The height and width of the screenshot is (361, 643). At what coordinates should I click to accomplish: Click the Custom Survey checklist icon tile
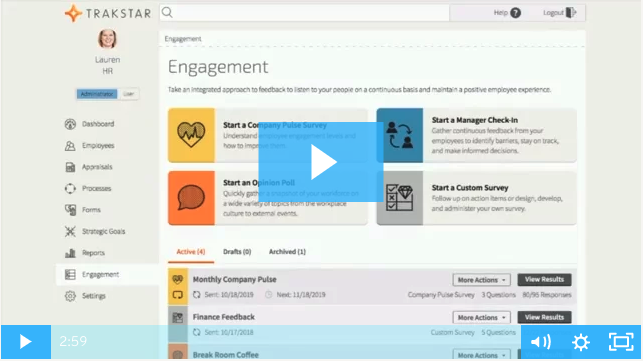(400, 198)
